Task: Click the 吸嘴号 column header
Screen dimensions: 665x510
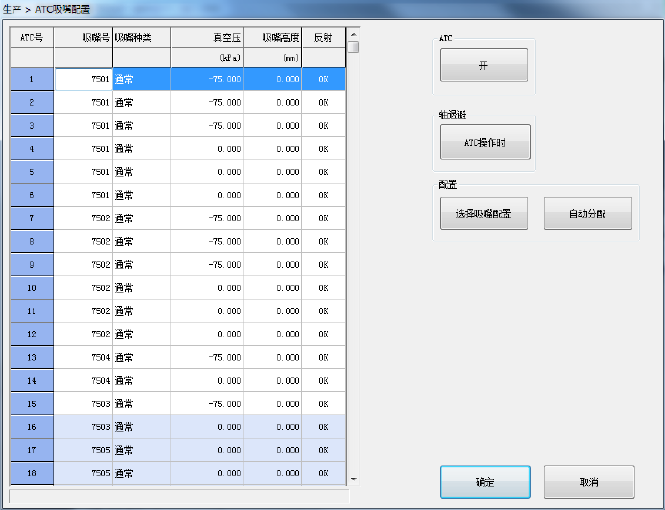Action: [83, 38]
